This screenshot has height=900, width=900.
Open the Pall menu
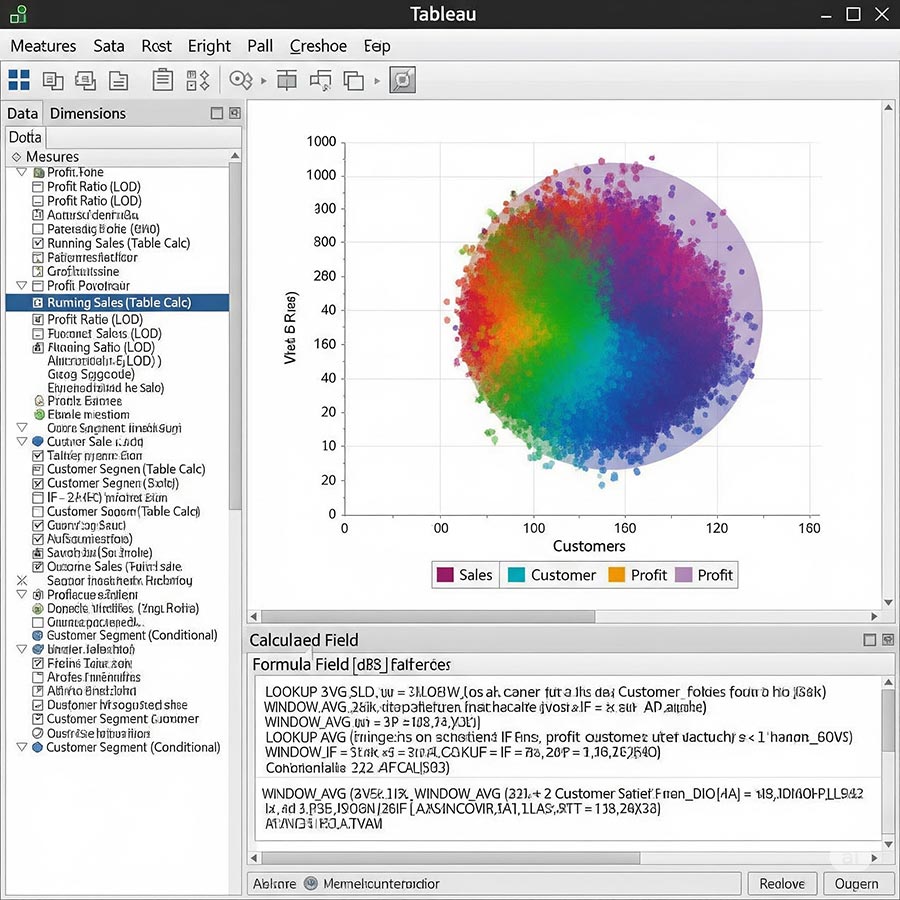260,46
